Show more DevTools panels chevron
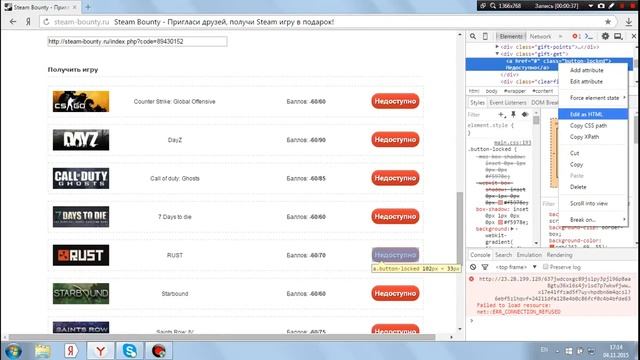Screen dimensions: 640x360 tap(560, 36)
